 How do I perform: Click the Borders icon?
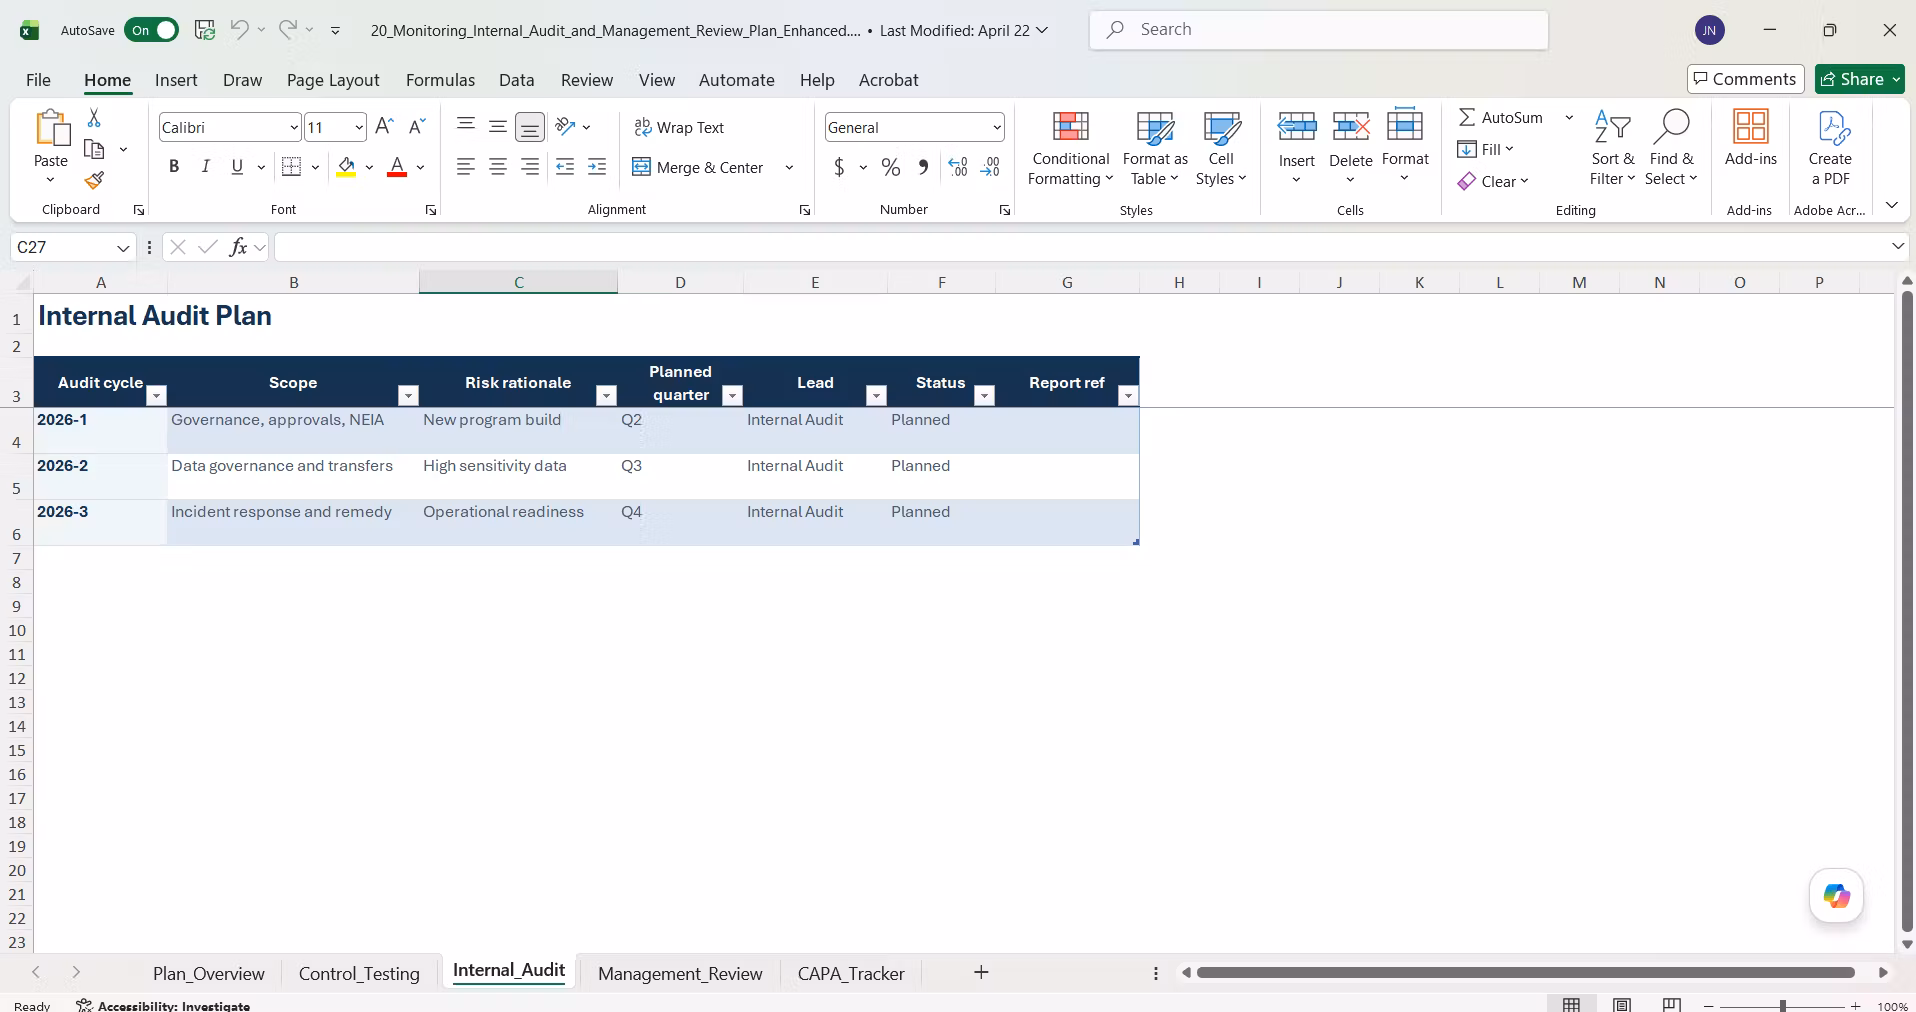(x=291, y=167)
